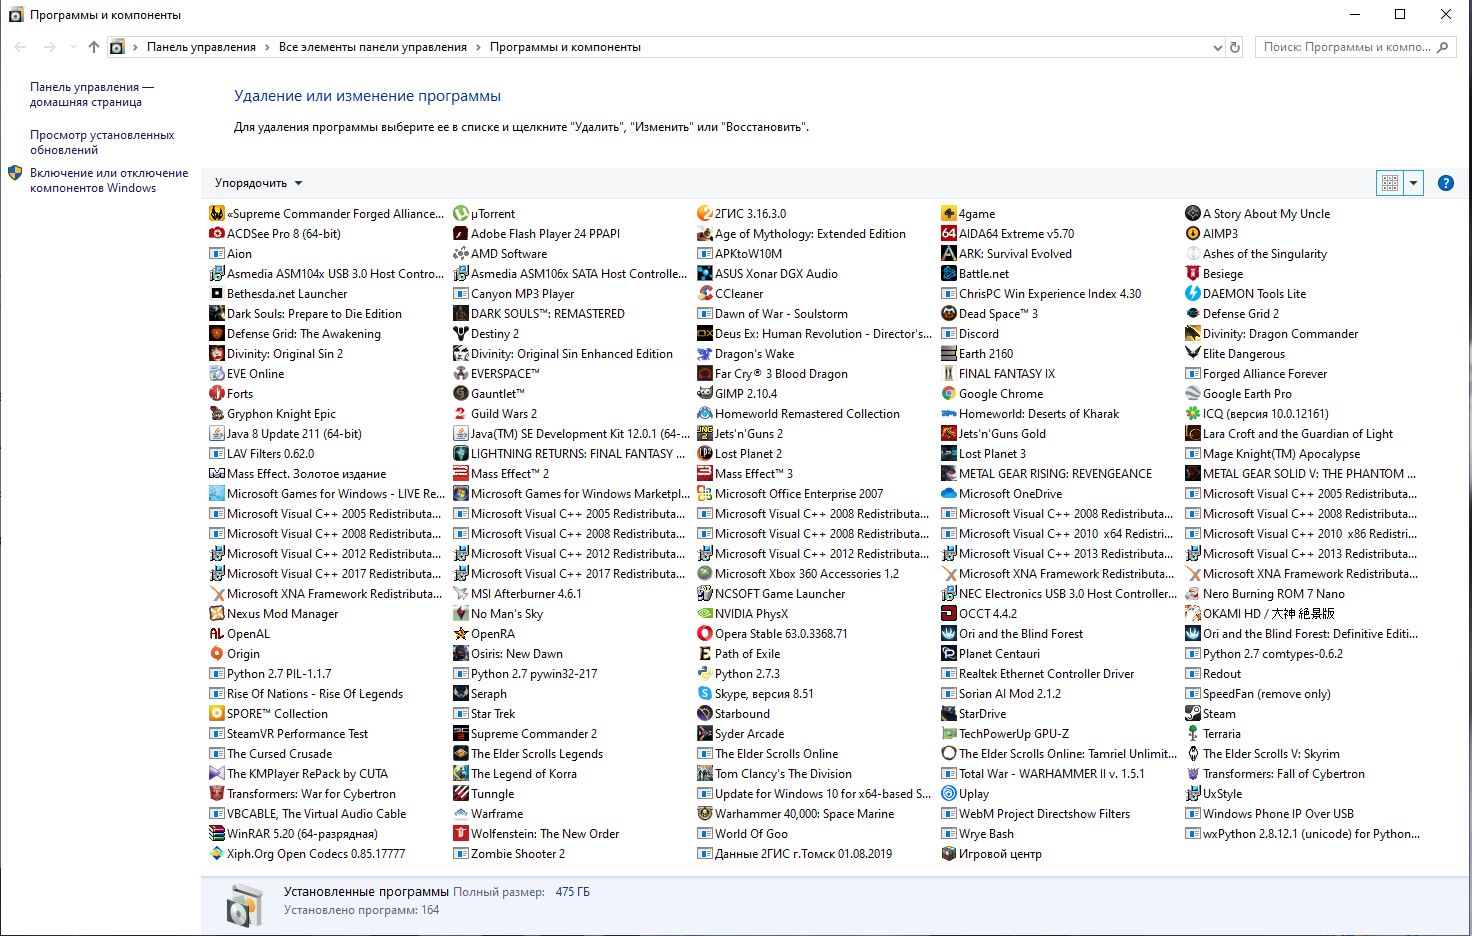Select the Battle.net icon
1472x936 pixels.
[949, 273]
